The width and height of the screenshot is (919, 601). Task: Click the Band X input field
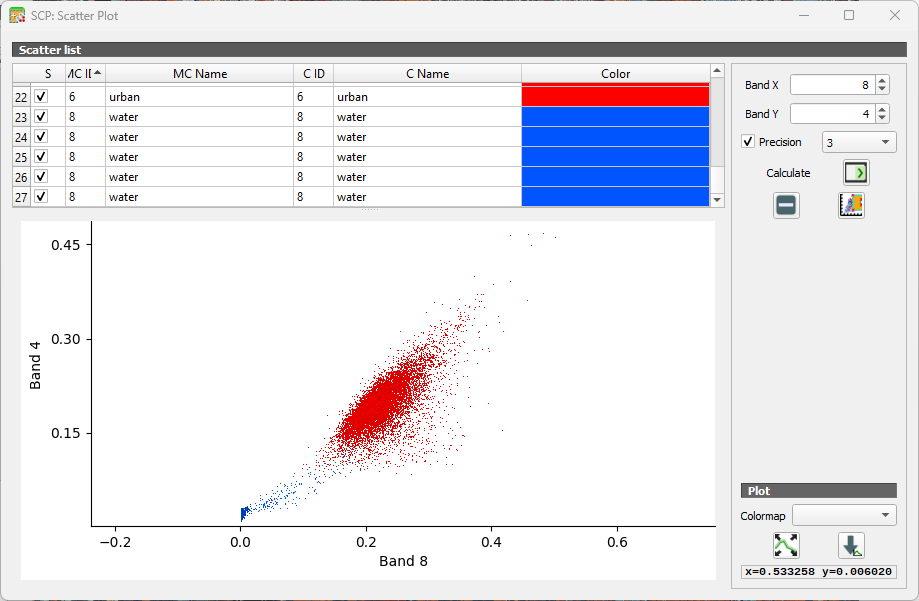831,85
